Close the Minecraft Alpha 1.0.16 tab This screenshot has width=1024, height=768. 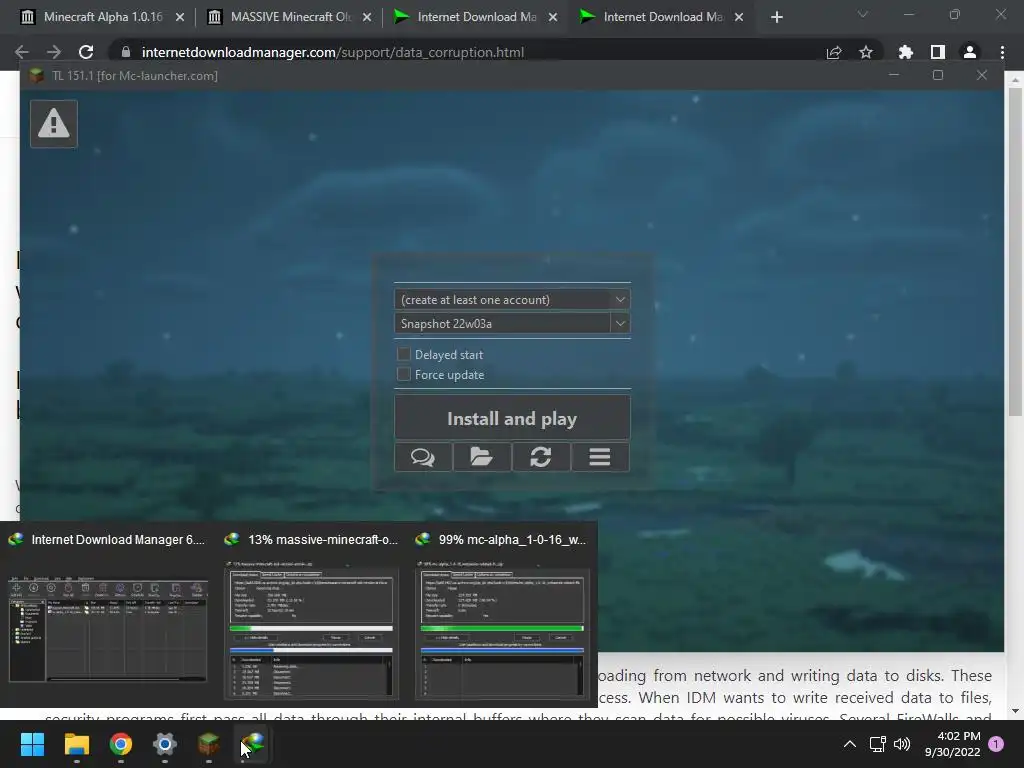coord(180,18)
